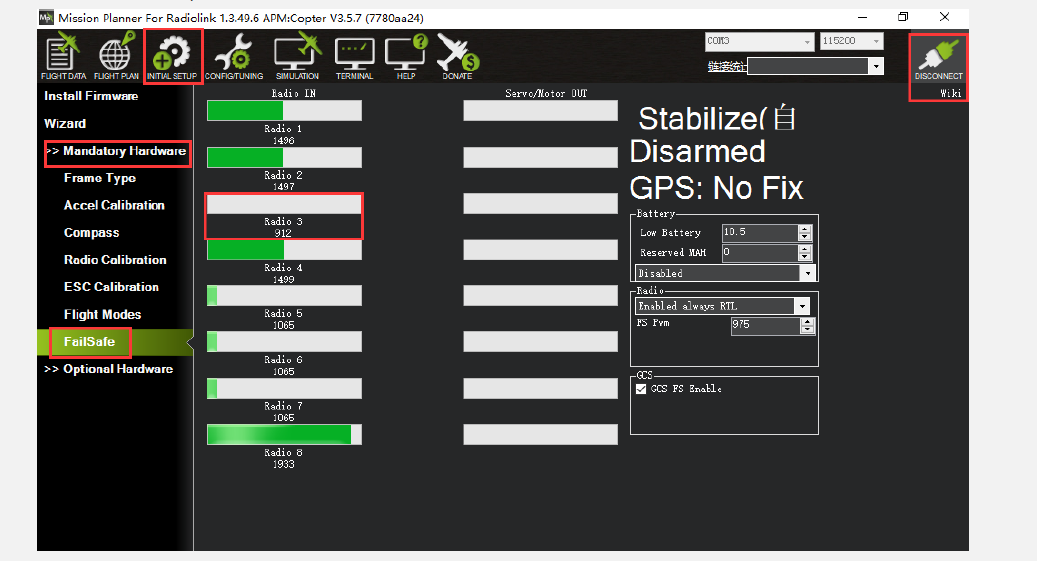The image size is (1037, 561).
Task: Open ESC Calibration page
Action: tap(111, 287)
